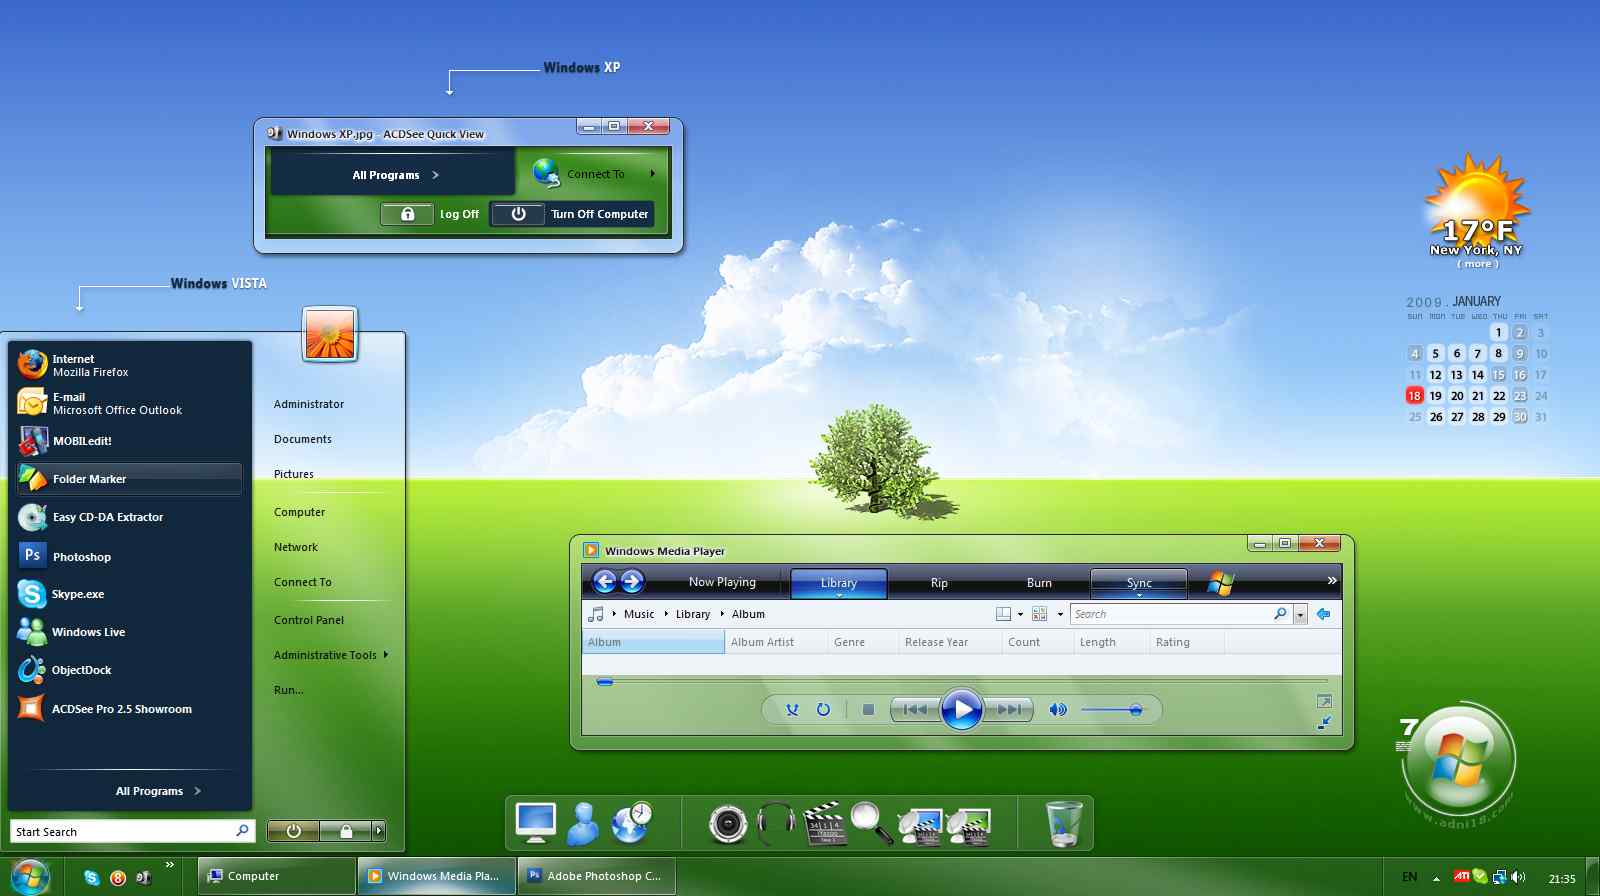Go forward in Windows Media Player
Screen dimensions: 1600x896
[632, 581]
